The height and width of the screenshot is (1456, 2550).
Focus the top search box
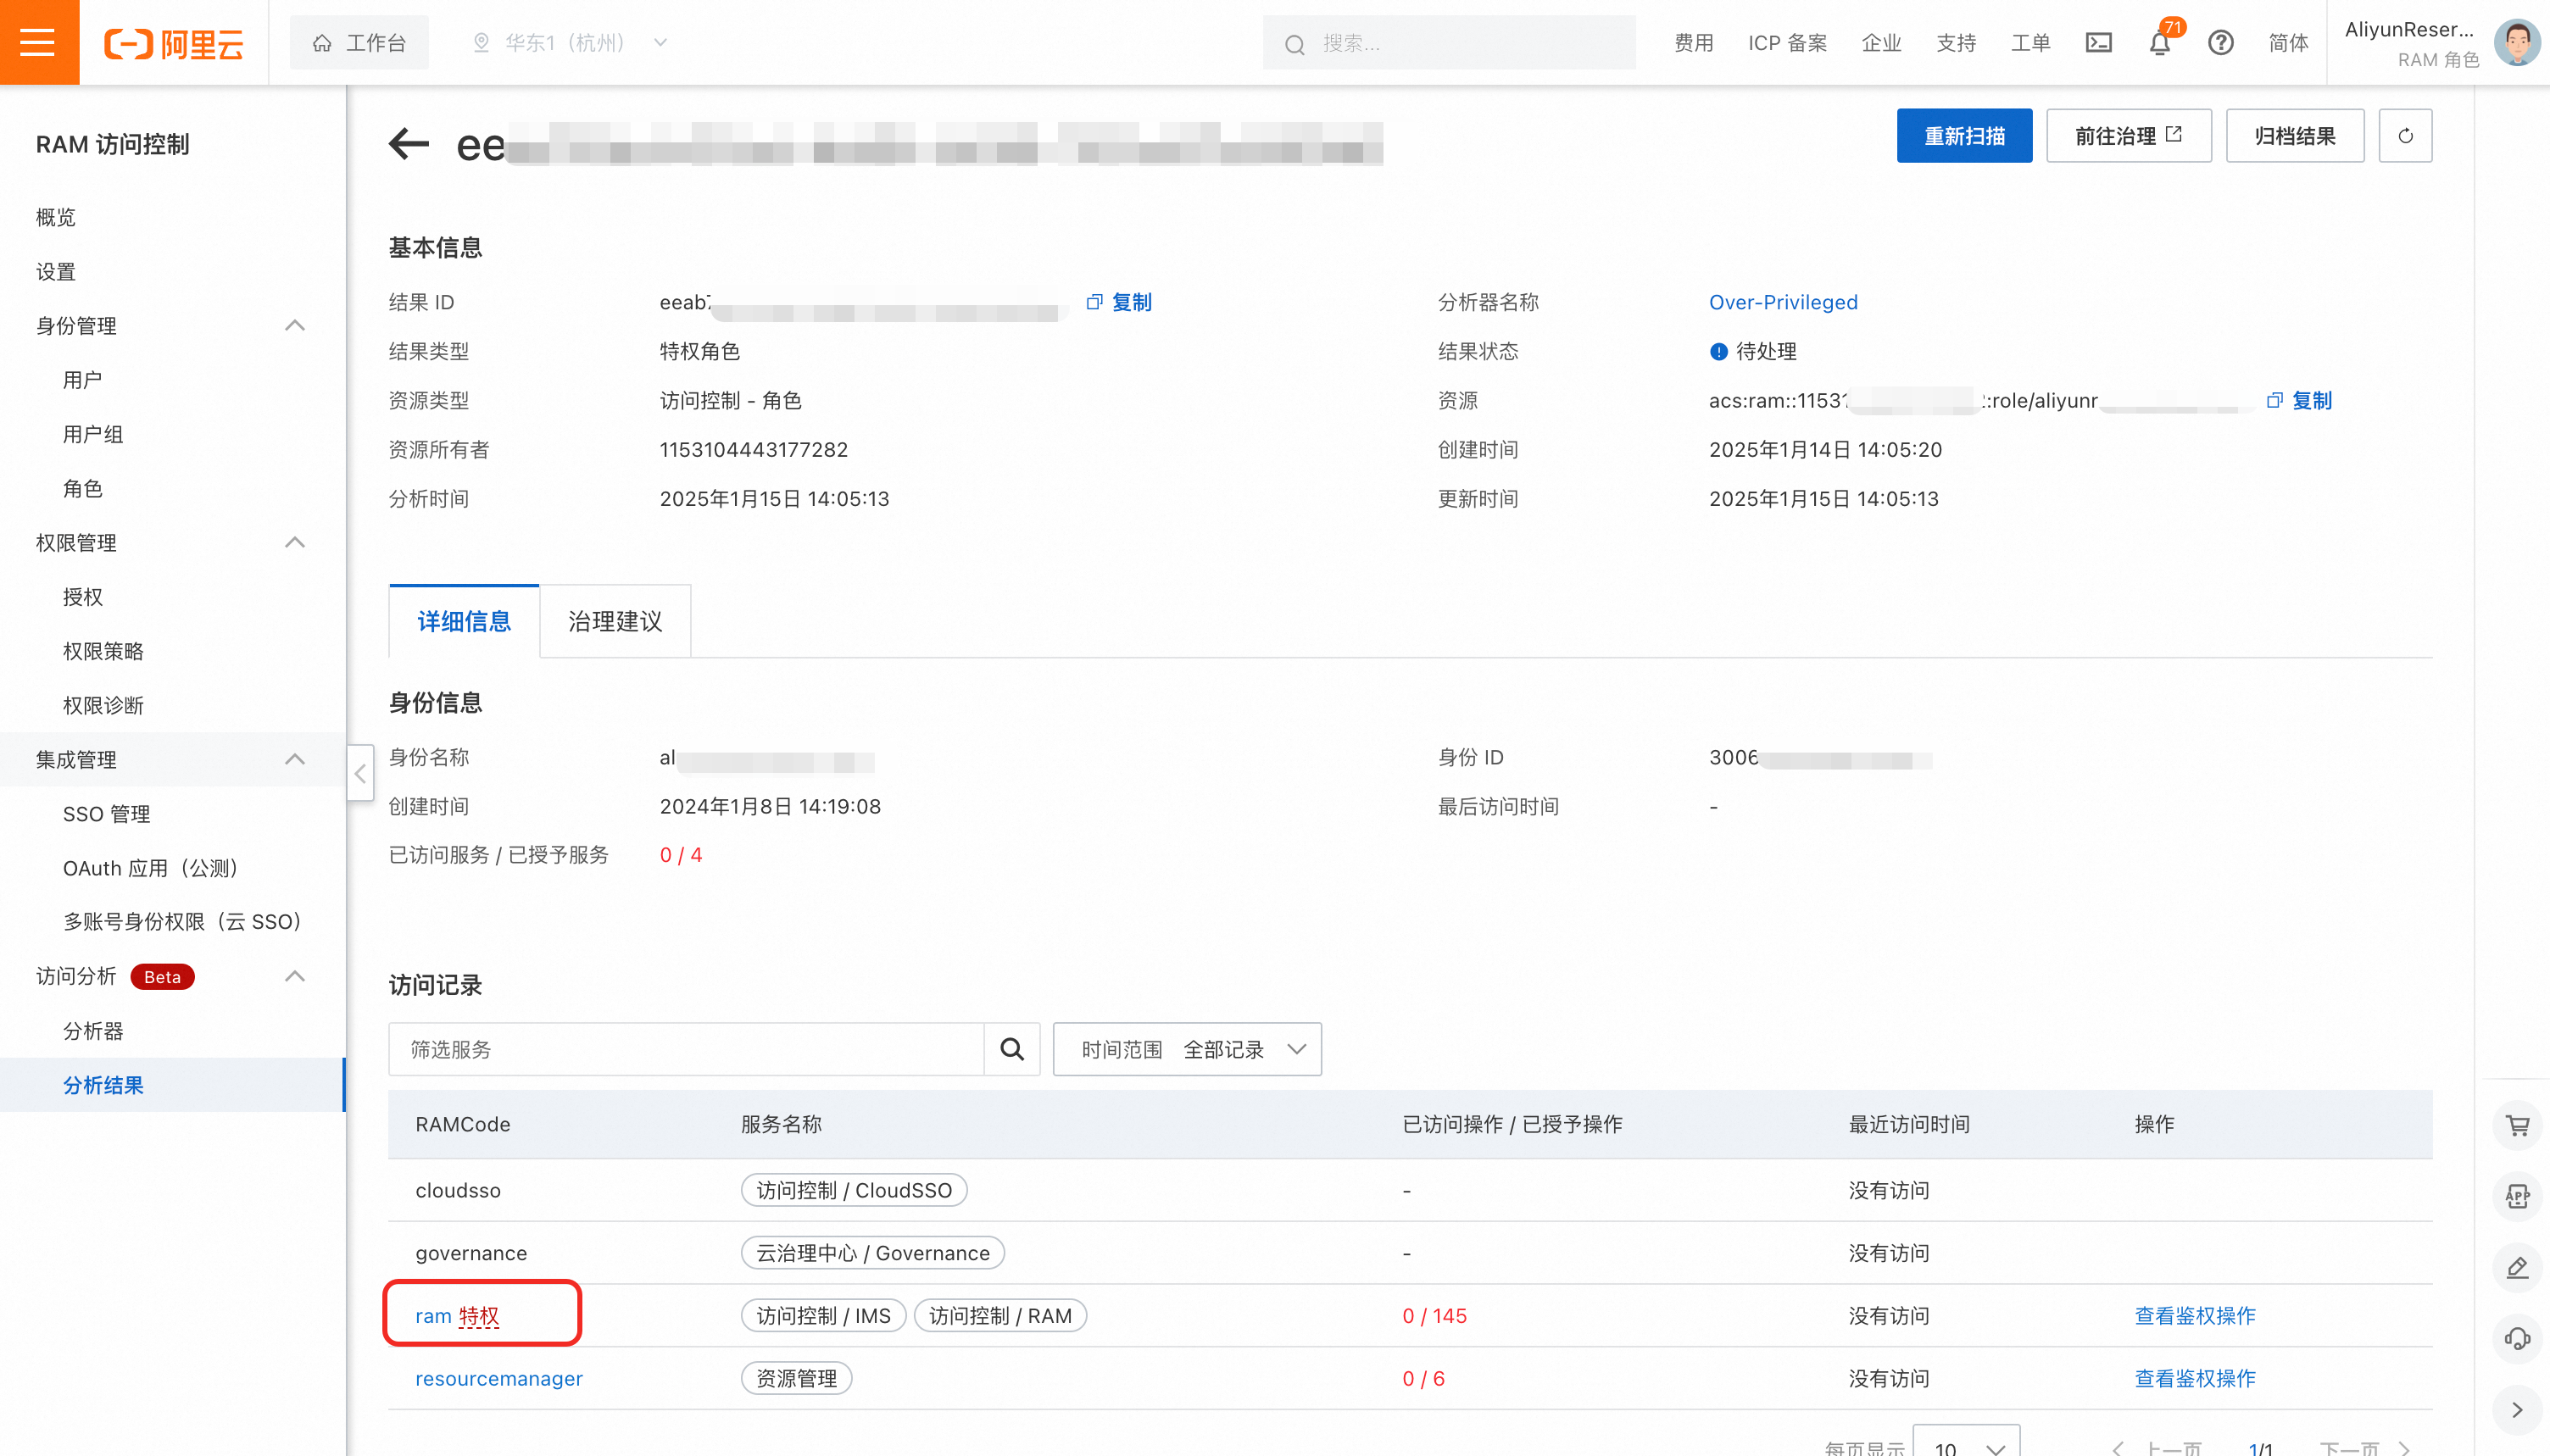point(1449,43)
